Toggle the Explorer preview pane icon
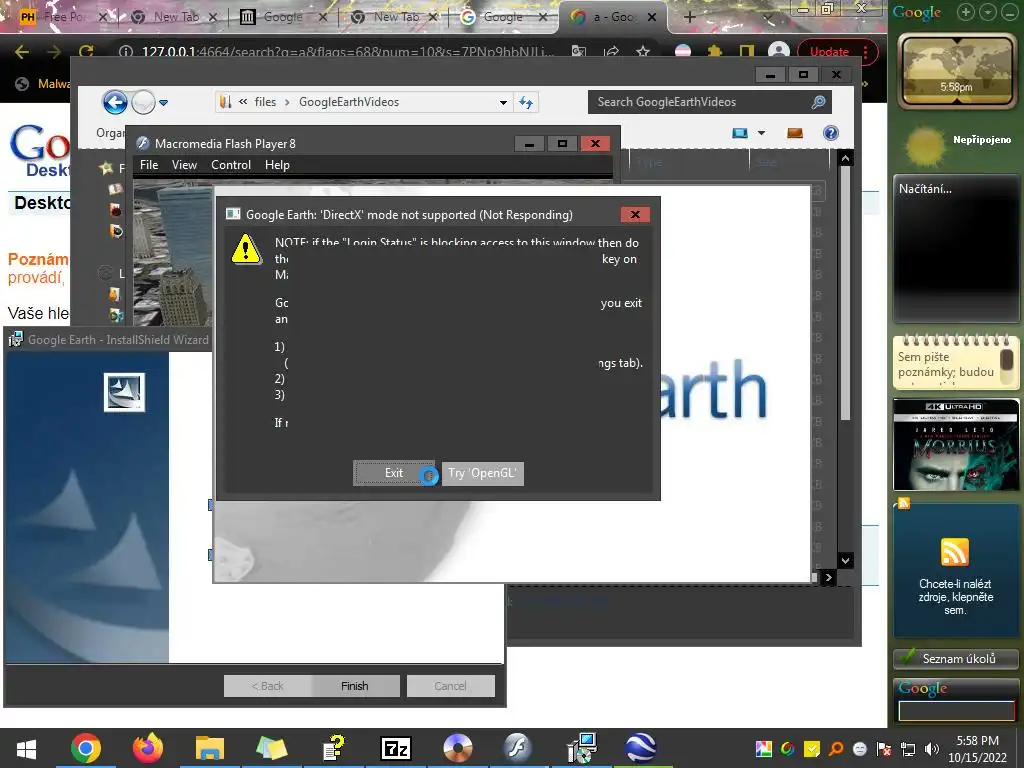This screenshot has width=1024, height=768. (795, 133)
